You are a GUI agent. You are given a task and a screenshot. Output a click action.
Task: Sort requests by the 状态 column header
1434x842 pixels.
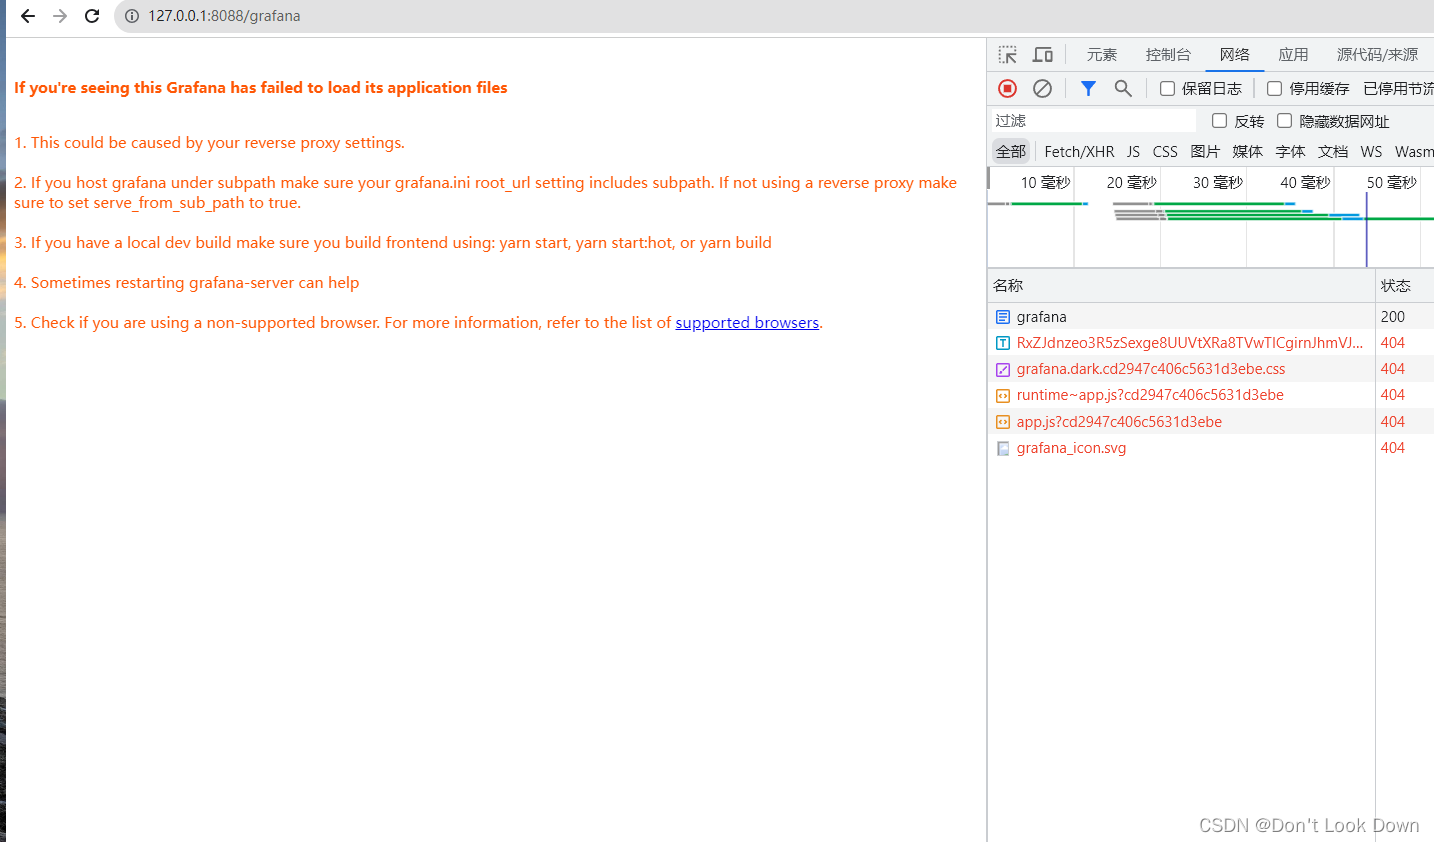pyautogui.click(x=1404, y=286)
